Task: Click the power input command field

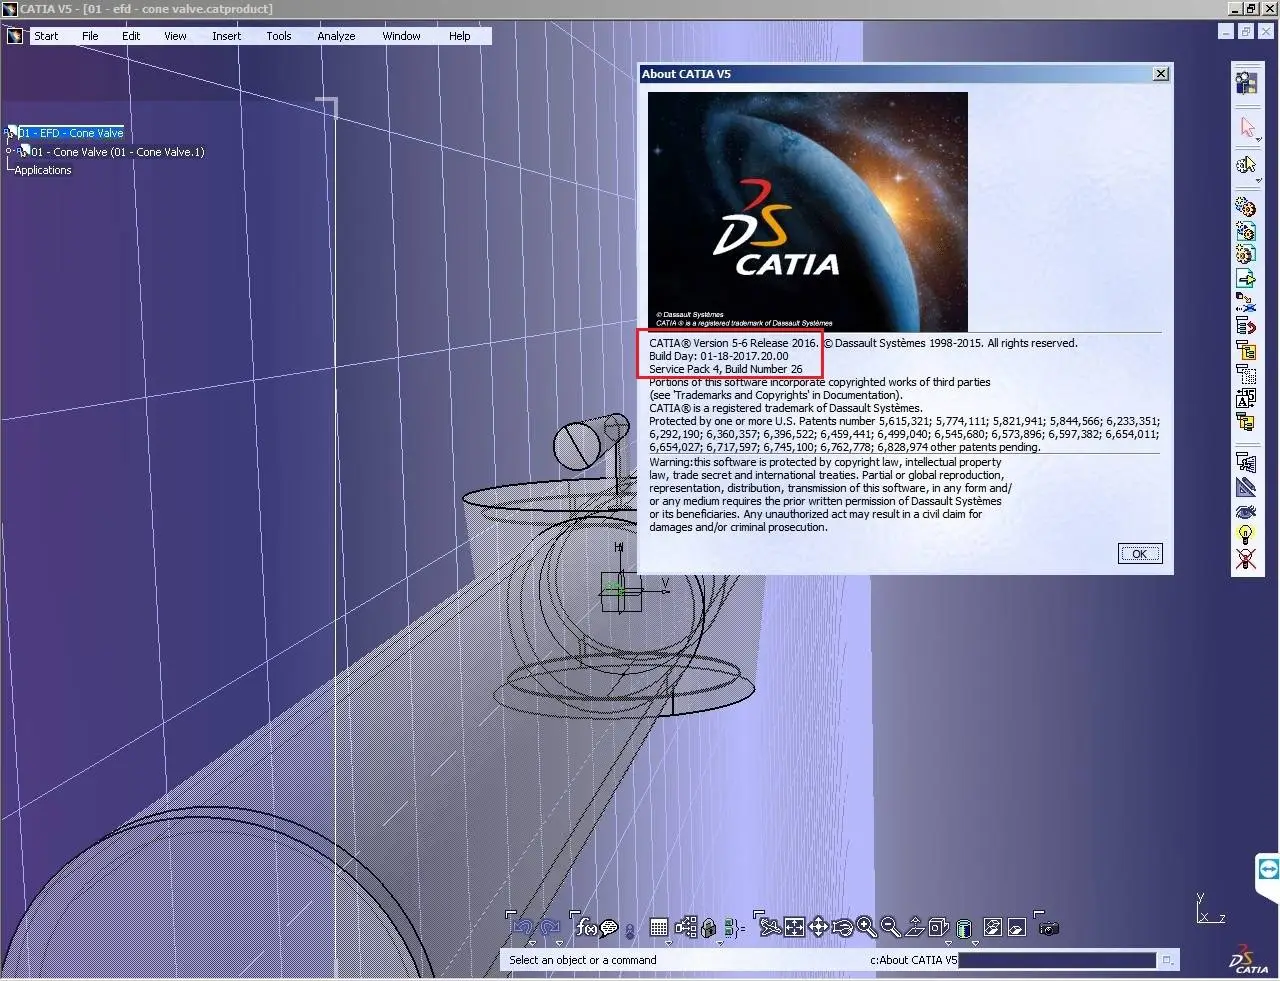Action: point(1056,960)
